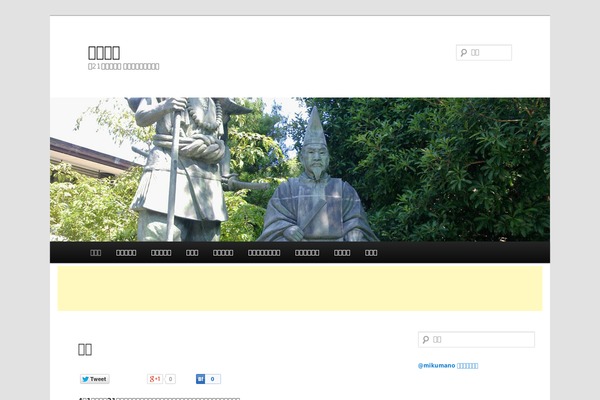Click the Google +1 button

pyautogui.click(x=155, y=379)
